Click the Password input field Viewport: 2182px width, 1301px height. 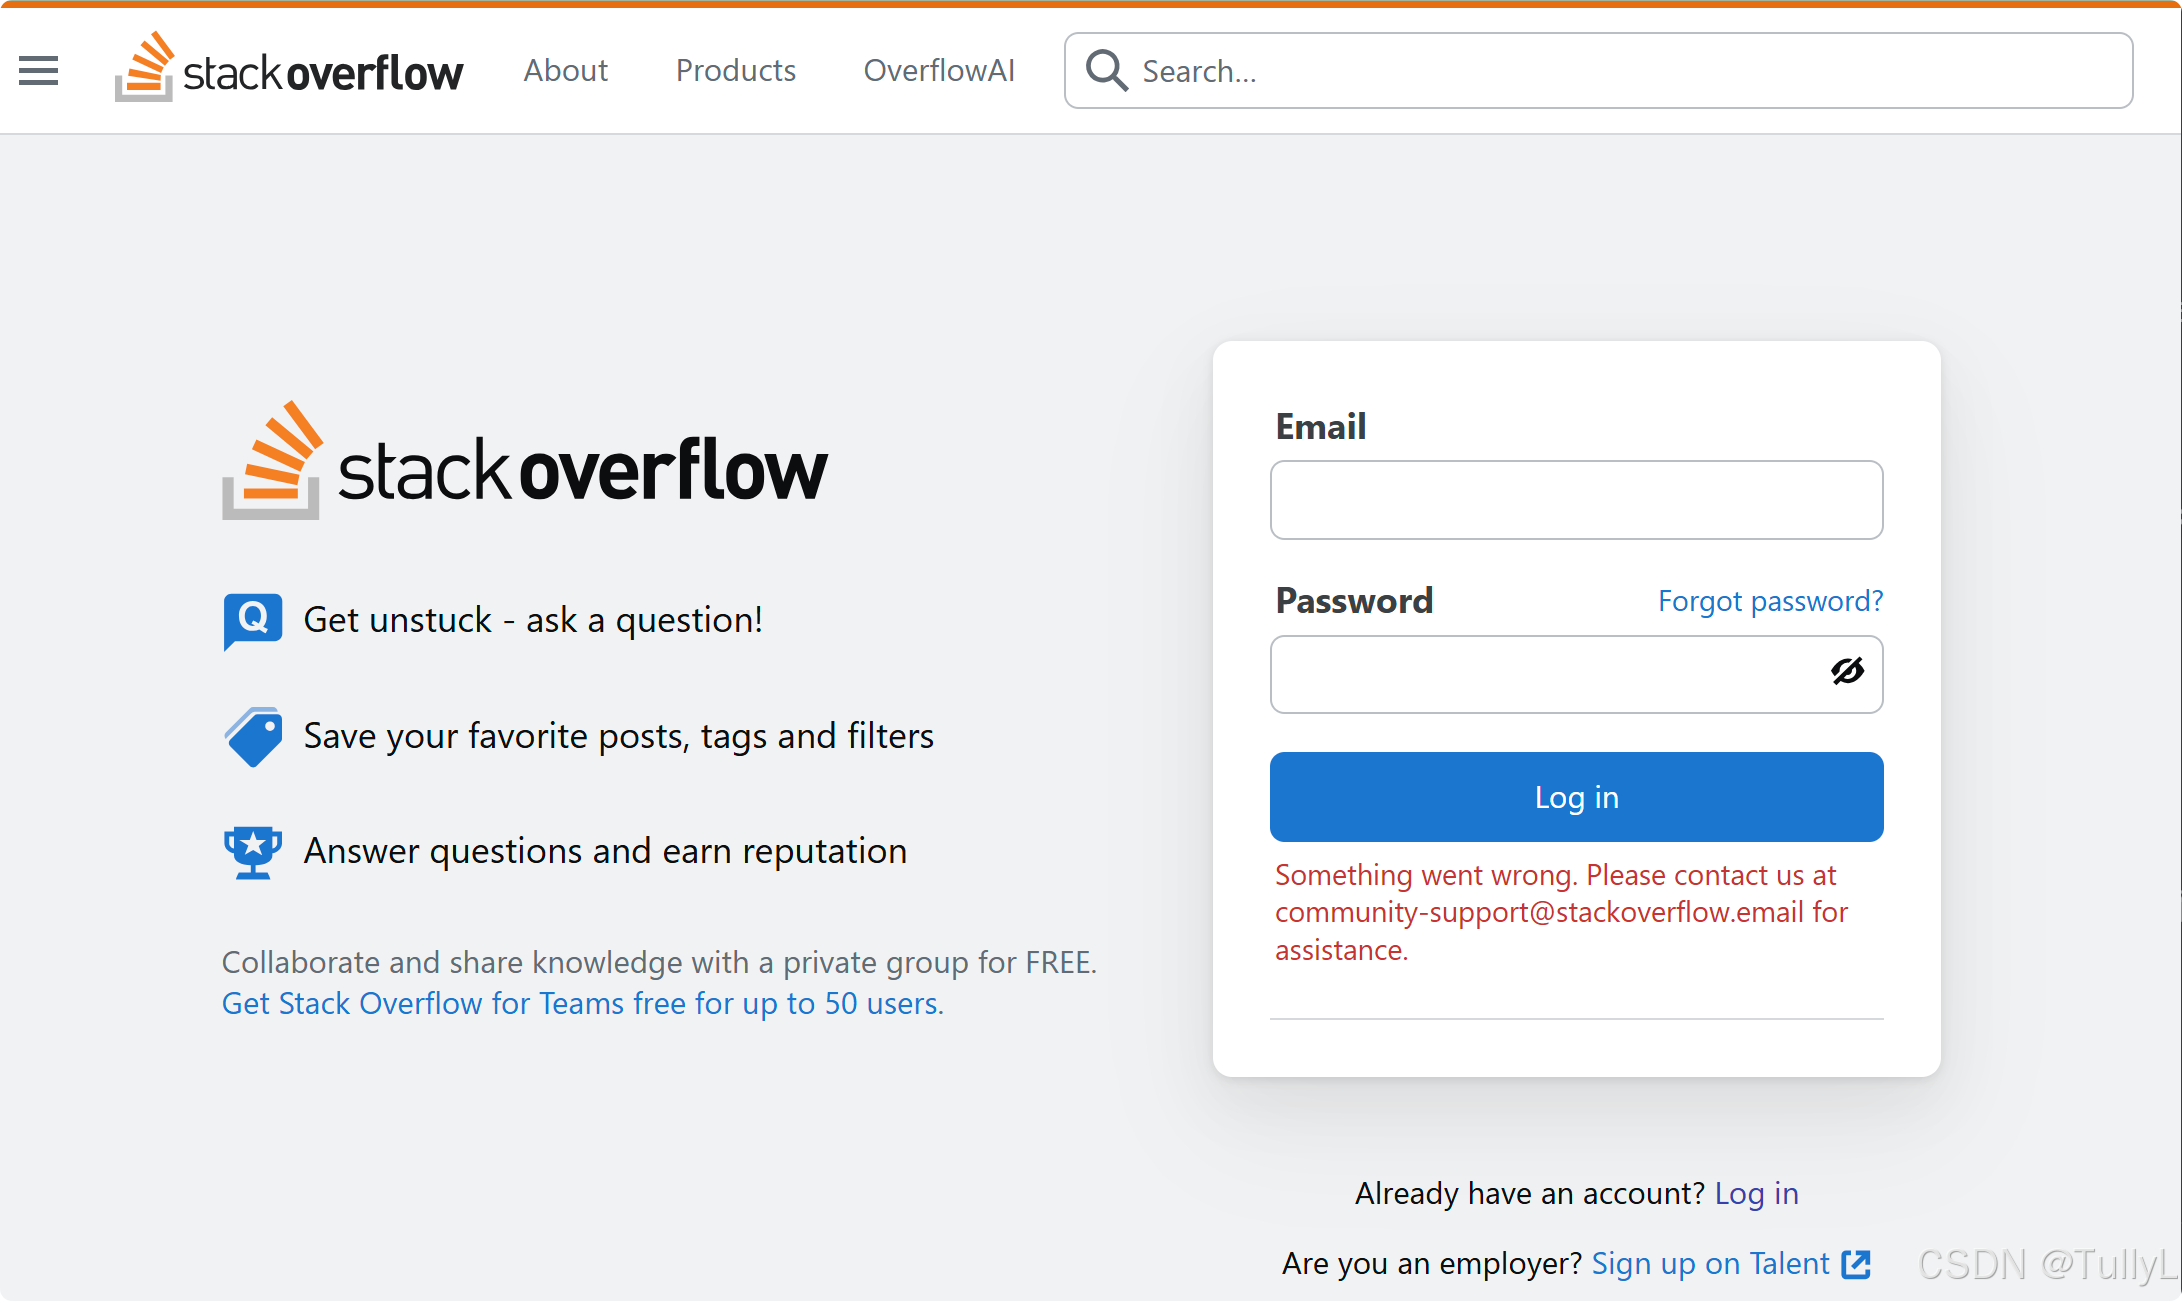point(1577,674)
